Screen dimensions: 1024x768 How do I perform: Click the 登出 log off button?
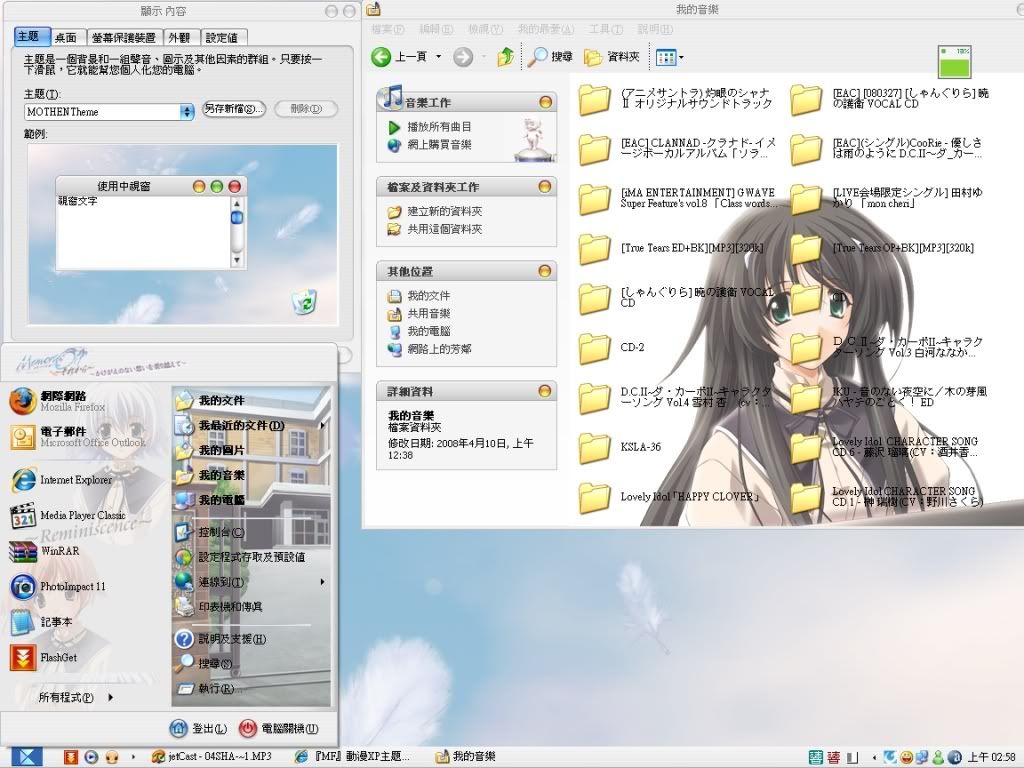[x=199, y=728]
